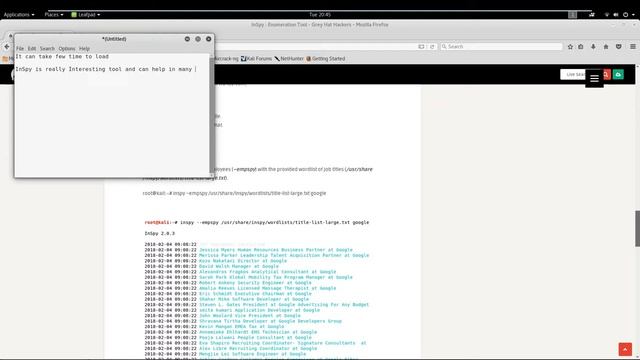Open the NetHunter bookmark

coord(289,59)
